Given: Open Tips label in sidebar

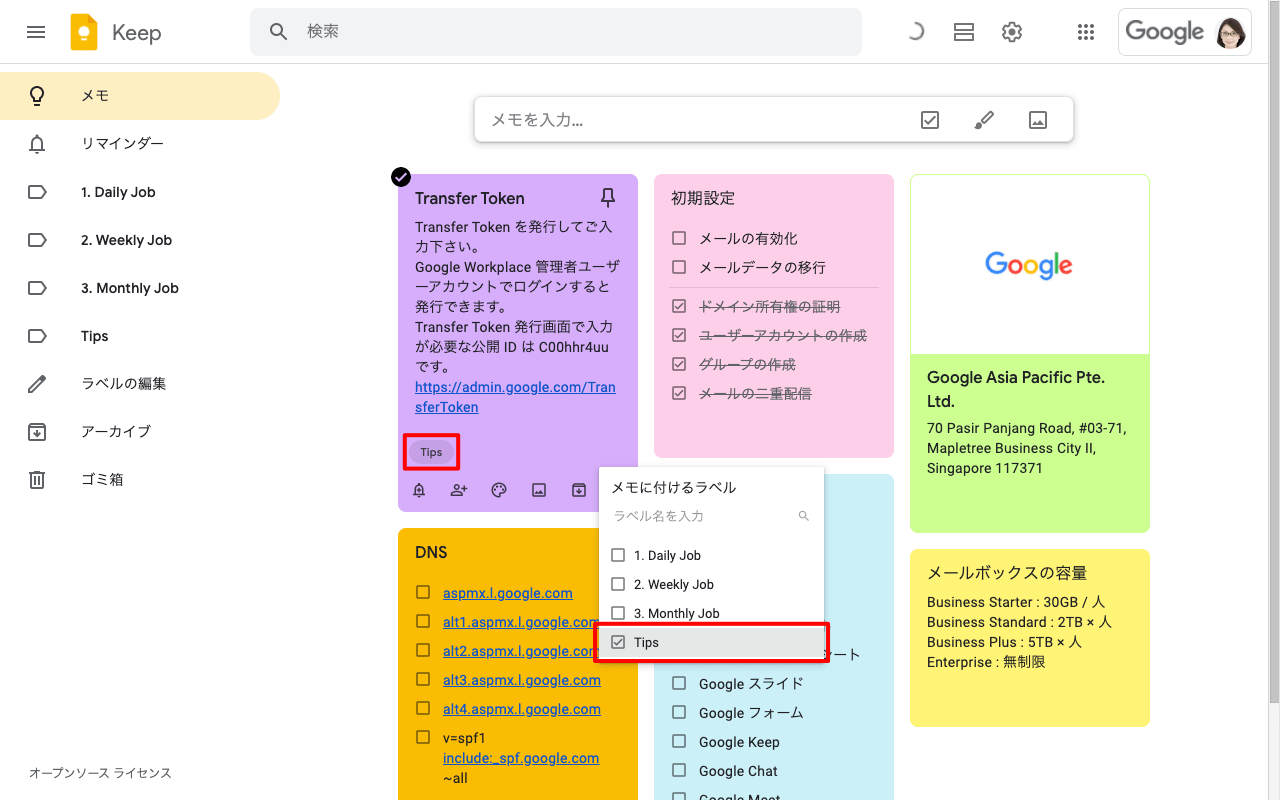Looking at the screenshot, I should 140,336.
